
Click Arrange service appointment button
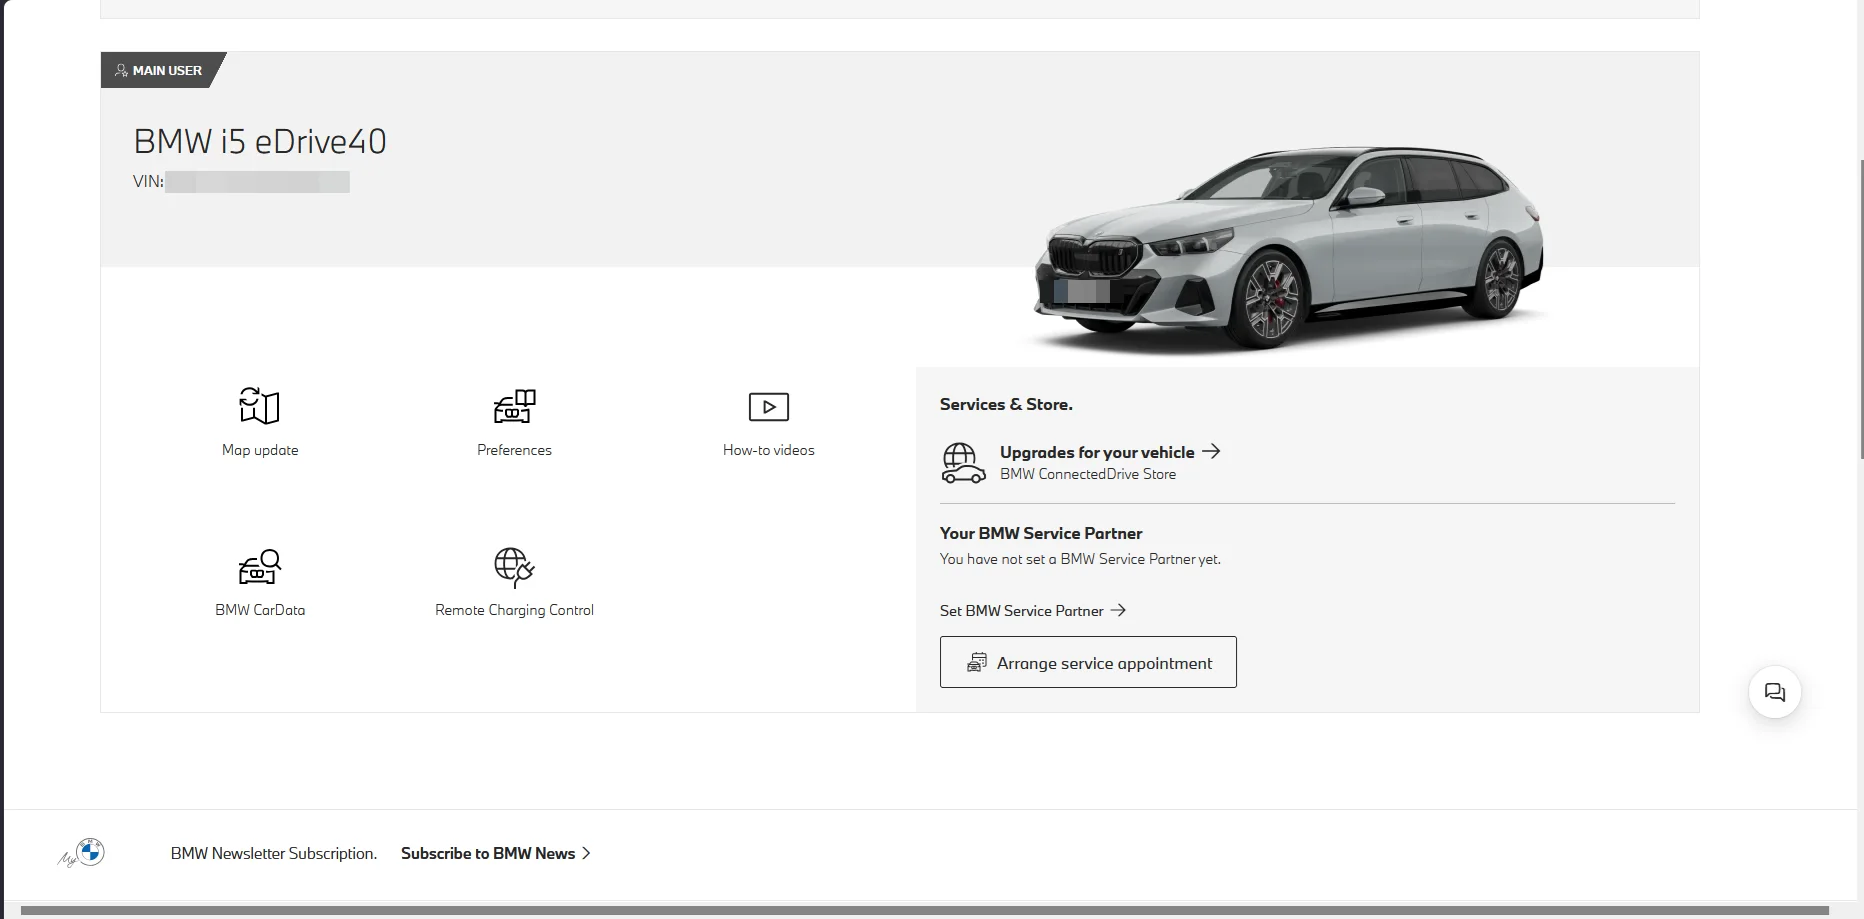[1088, 662]
